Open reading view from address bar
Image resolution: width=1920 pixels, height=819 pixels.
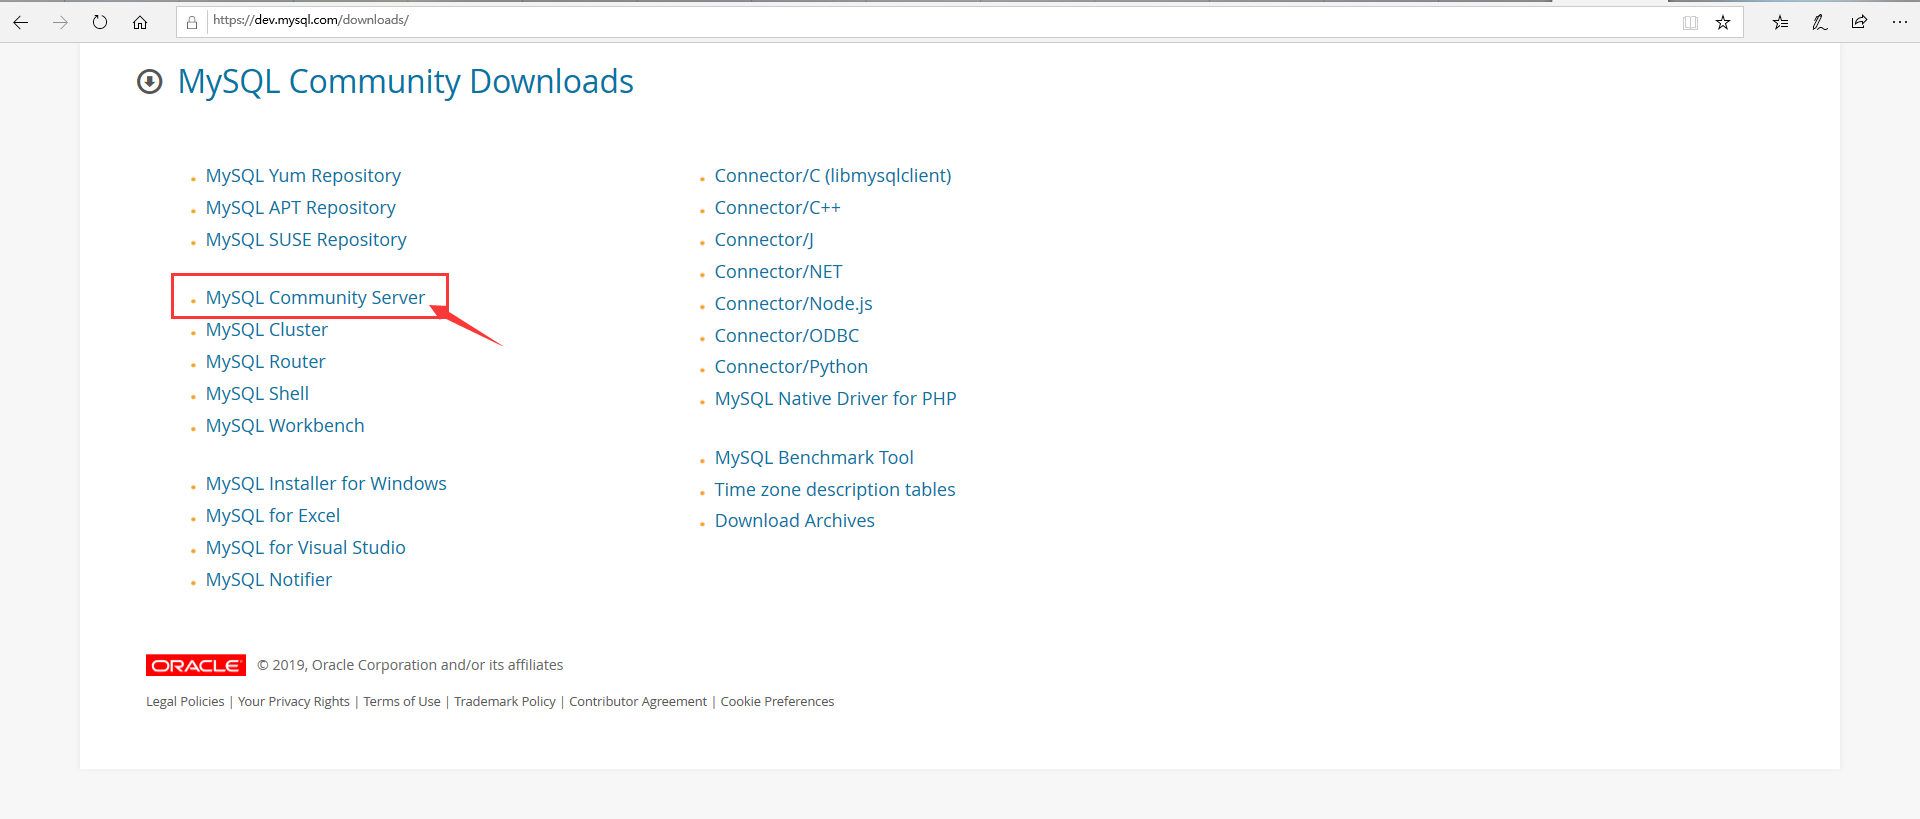[1691, 22]
